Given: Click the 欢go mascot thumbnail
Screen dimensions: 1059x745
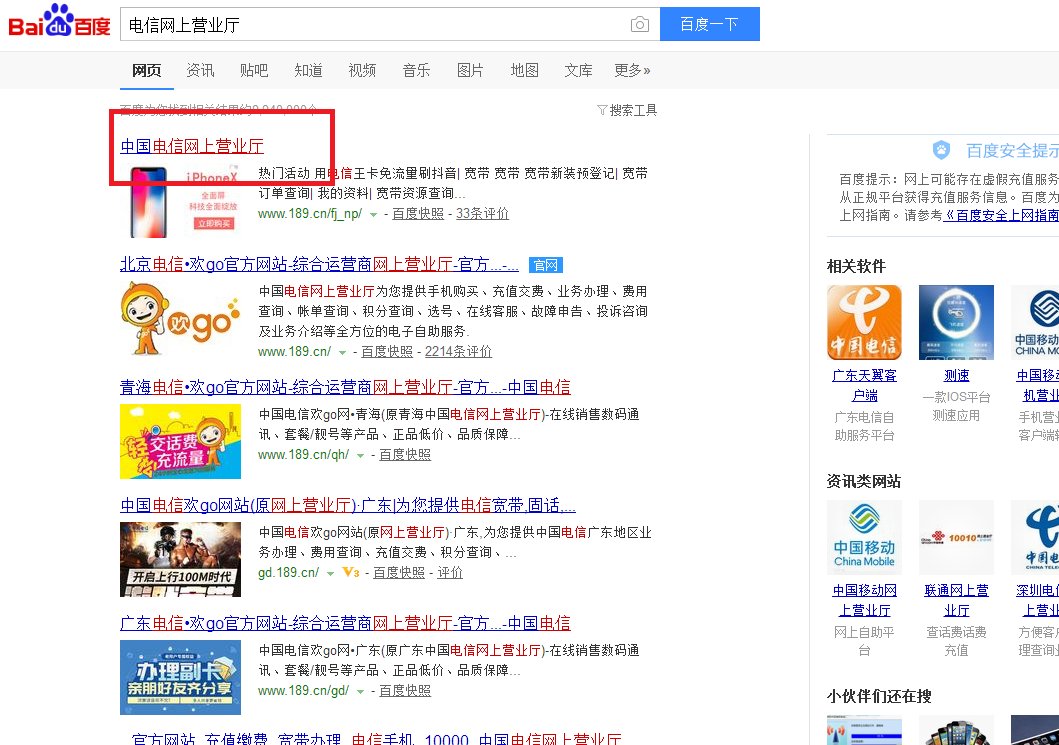Looking at the screenshot, I should point(180,319).
